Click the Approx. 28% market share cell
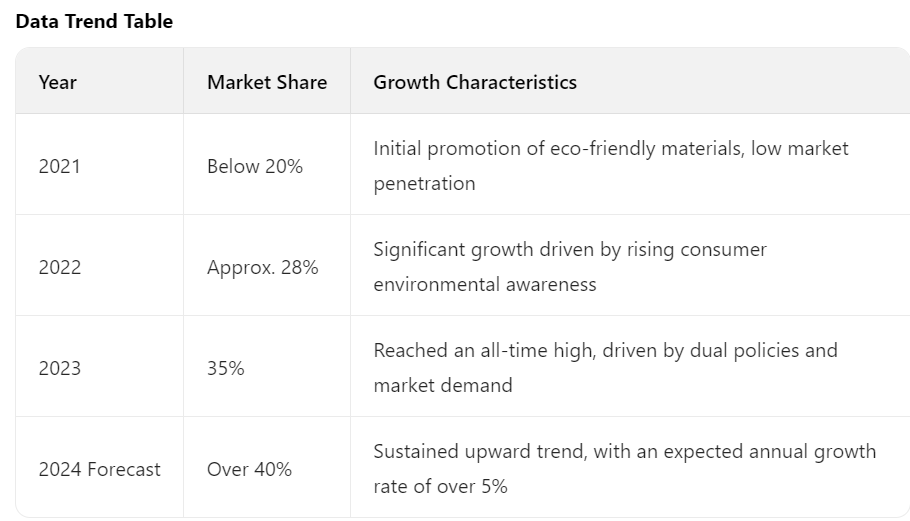Image resolution: width=910 pixels, height=521 pixels. click(x=262, y=267)
